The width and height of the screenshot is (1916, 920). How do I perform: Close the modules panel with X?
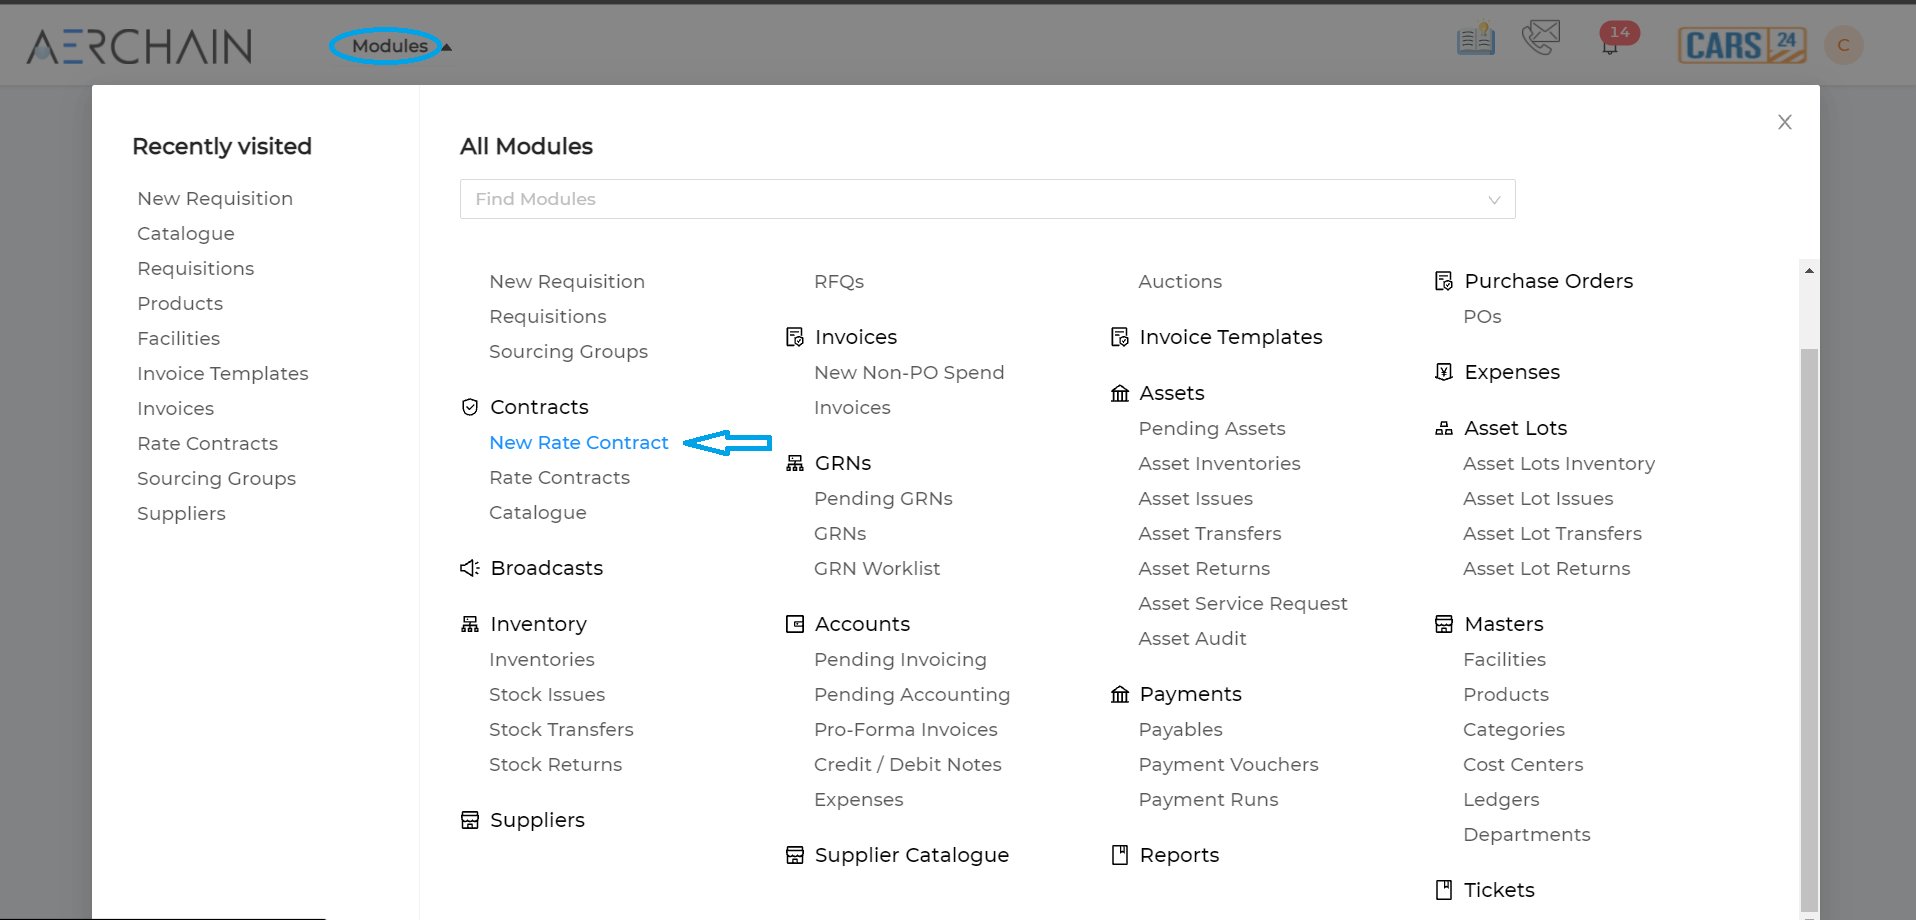(x=1785, y=122)
